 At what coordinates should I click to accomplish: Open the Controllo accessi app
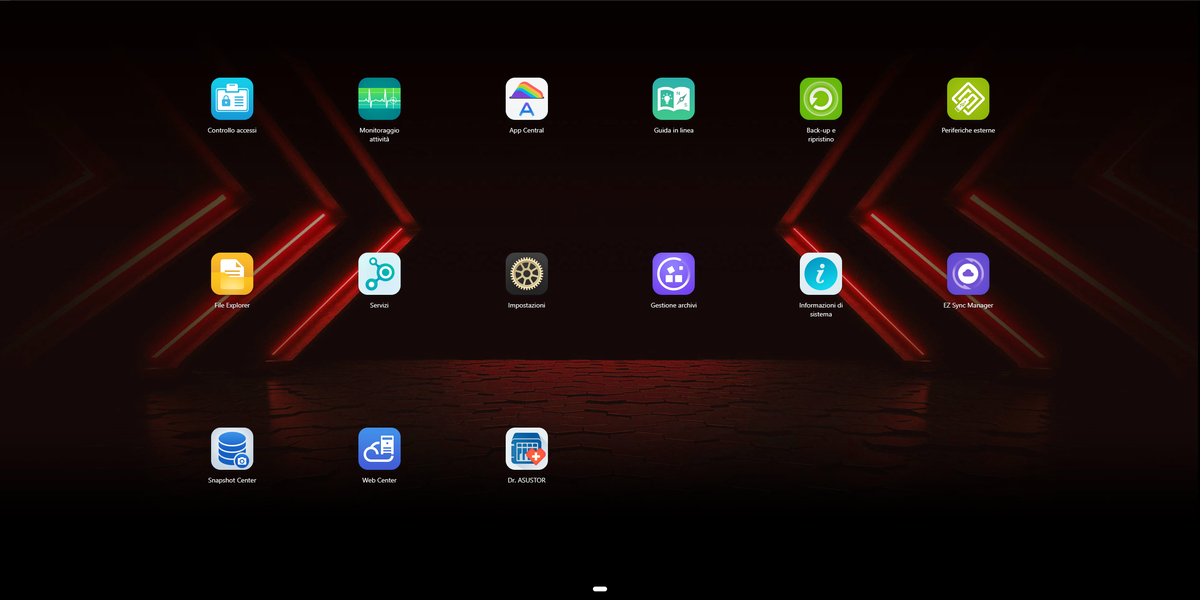(x=232, y=99)
